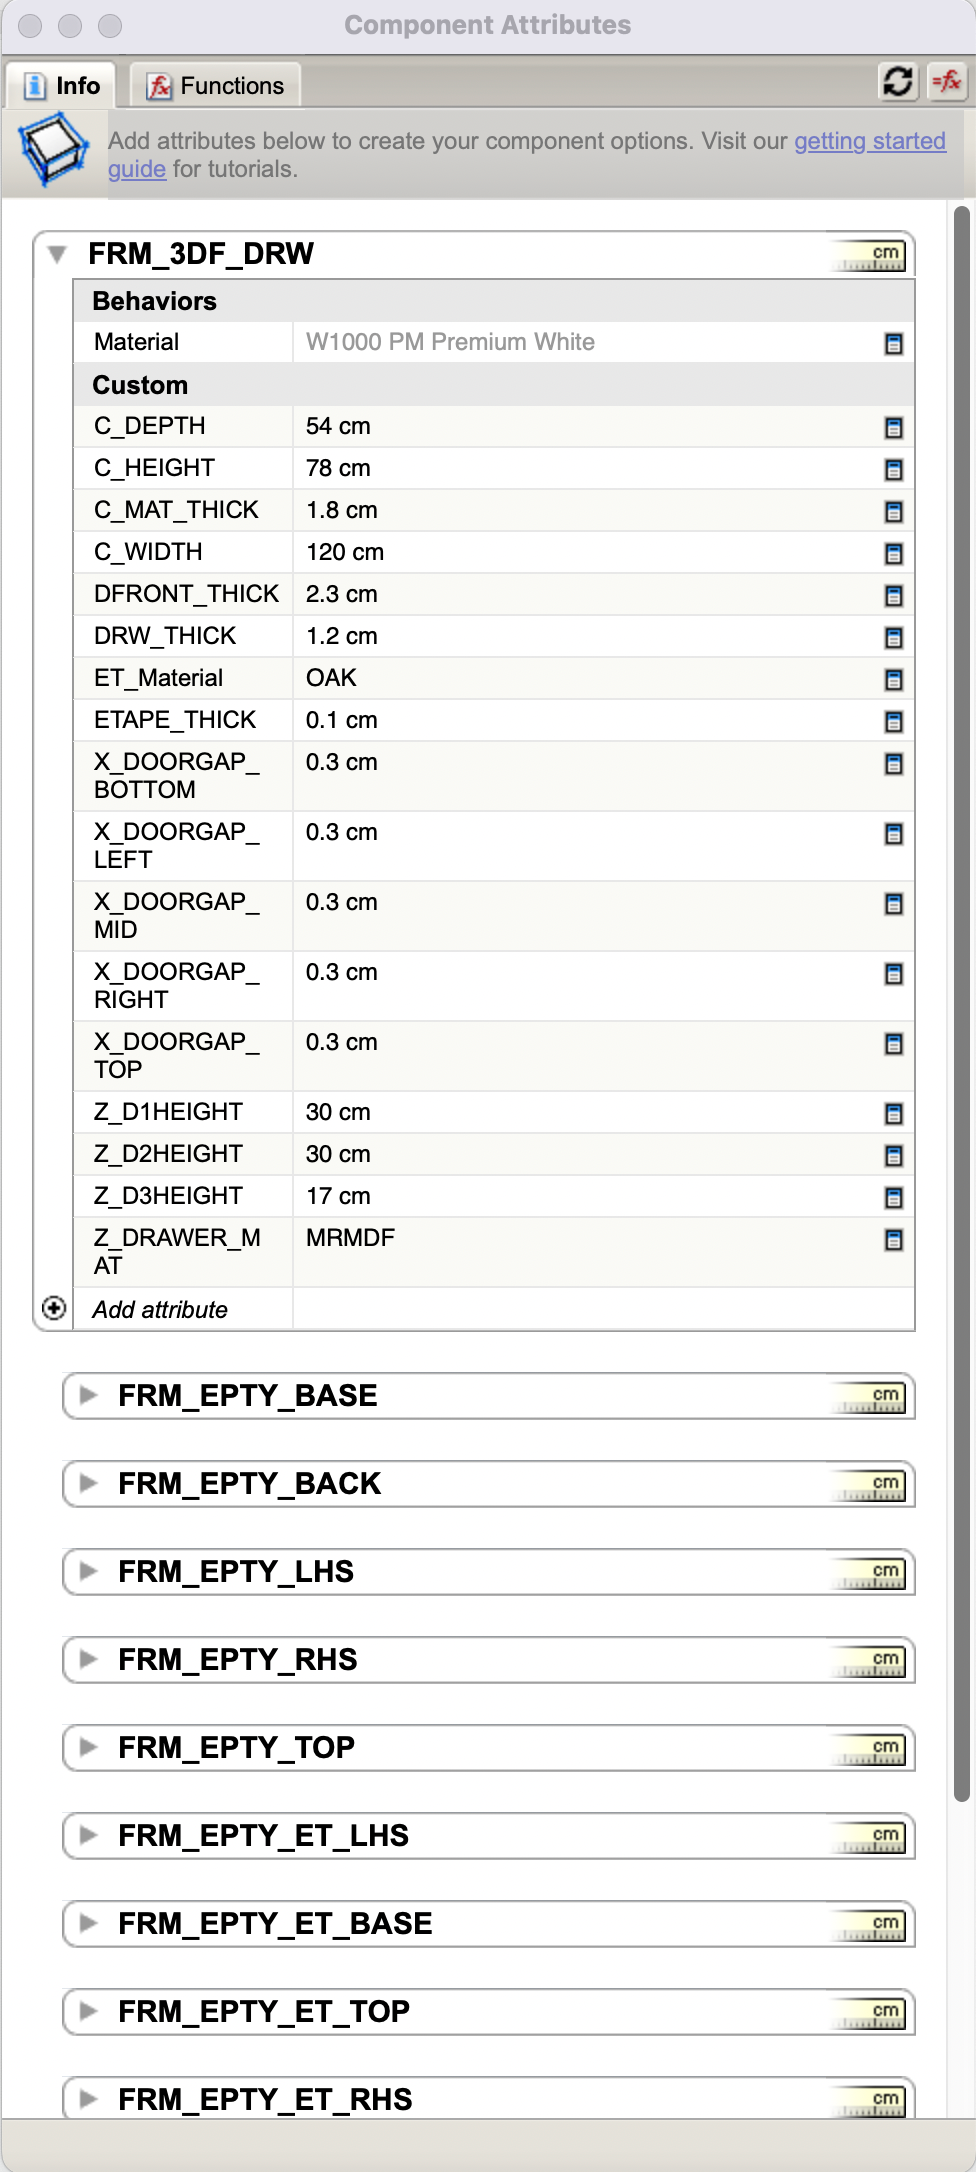Image resolution: width=976 pixels, height=2172 pixels.
Task: Open details icon for the Z_DRAWER_MAT row
Action: point(894,1240)
